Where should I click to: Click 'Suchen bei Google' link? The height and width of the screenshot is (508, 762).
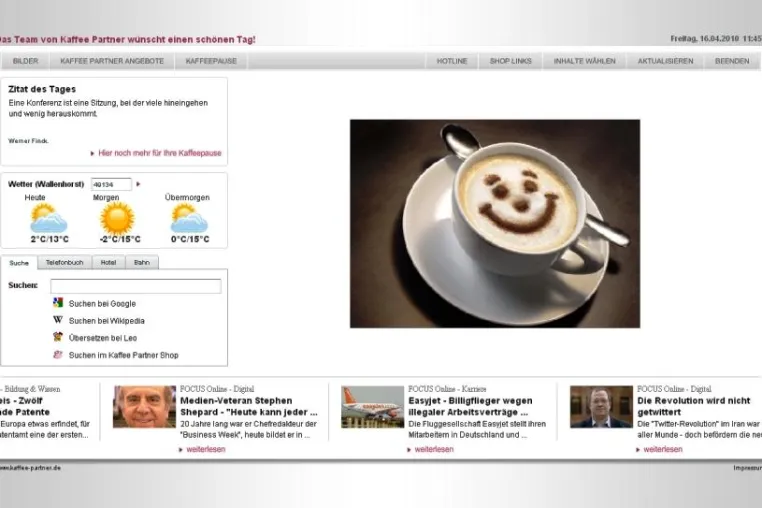[102, 304]
